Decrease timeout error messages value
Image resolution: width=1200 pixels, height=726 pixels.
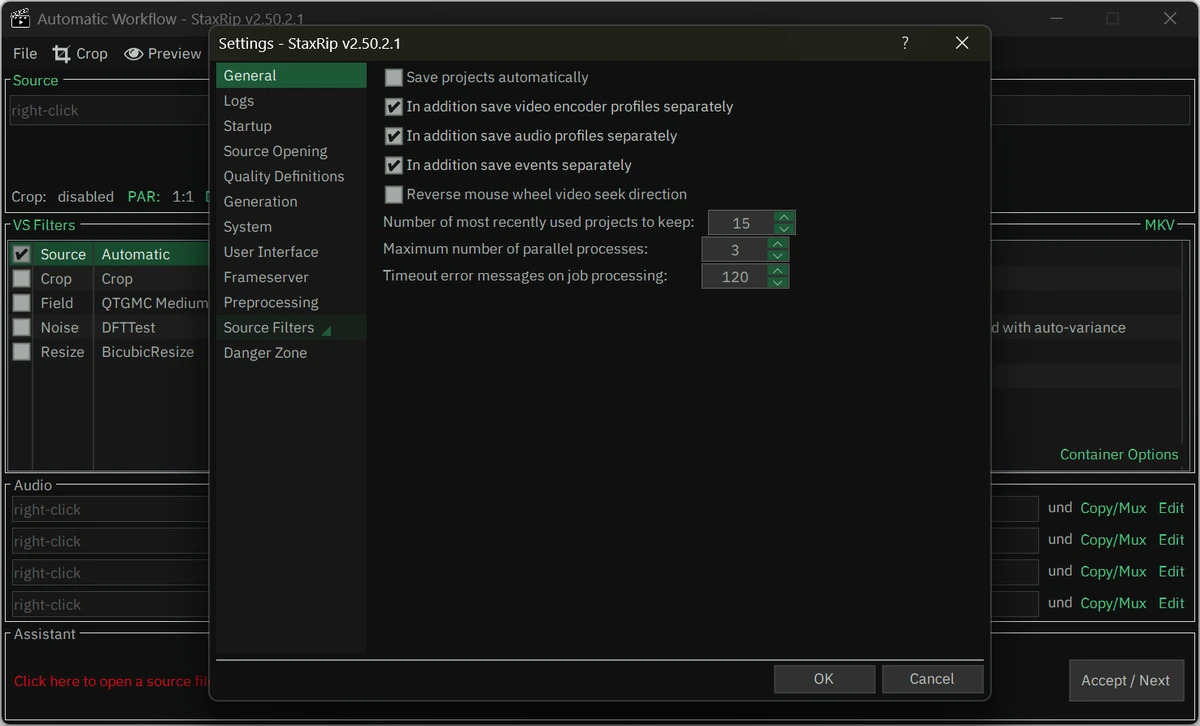tap(779, 282)
